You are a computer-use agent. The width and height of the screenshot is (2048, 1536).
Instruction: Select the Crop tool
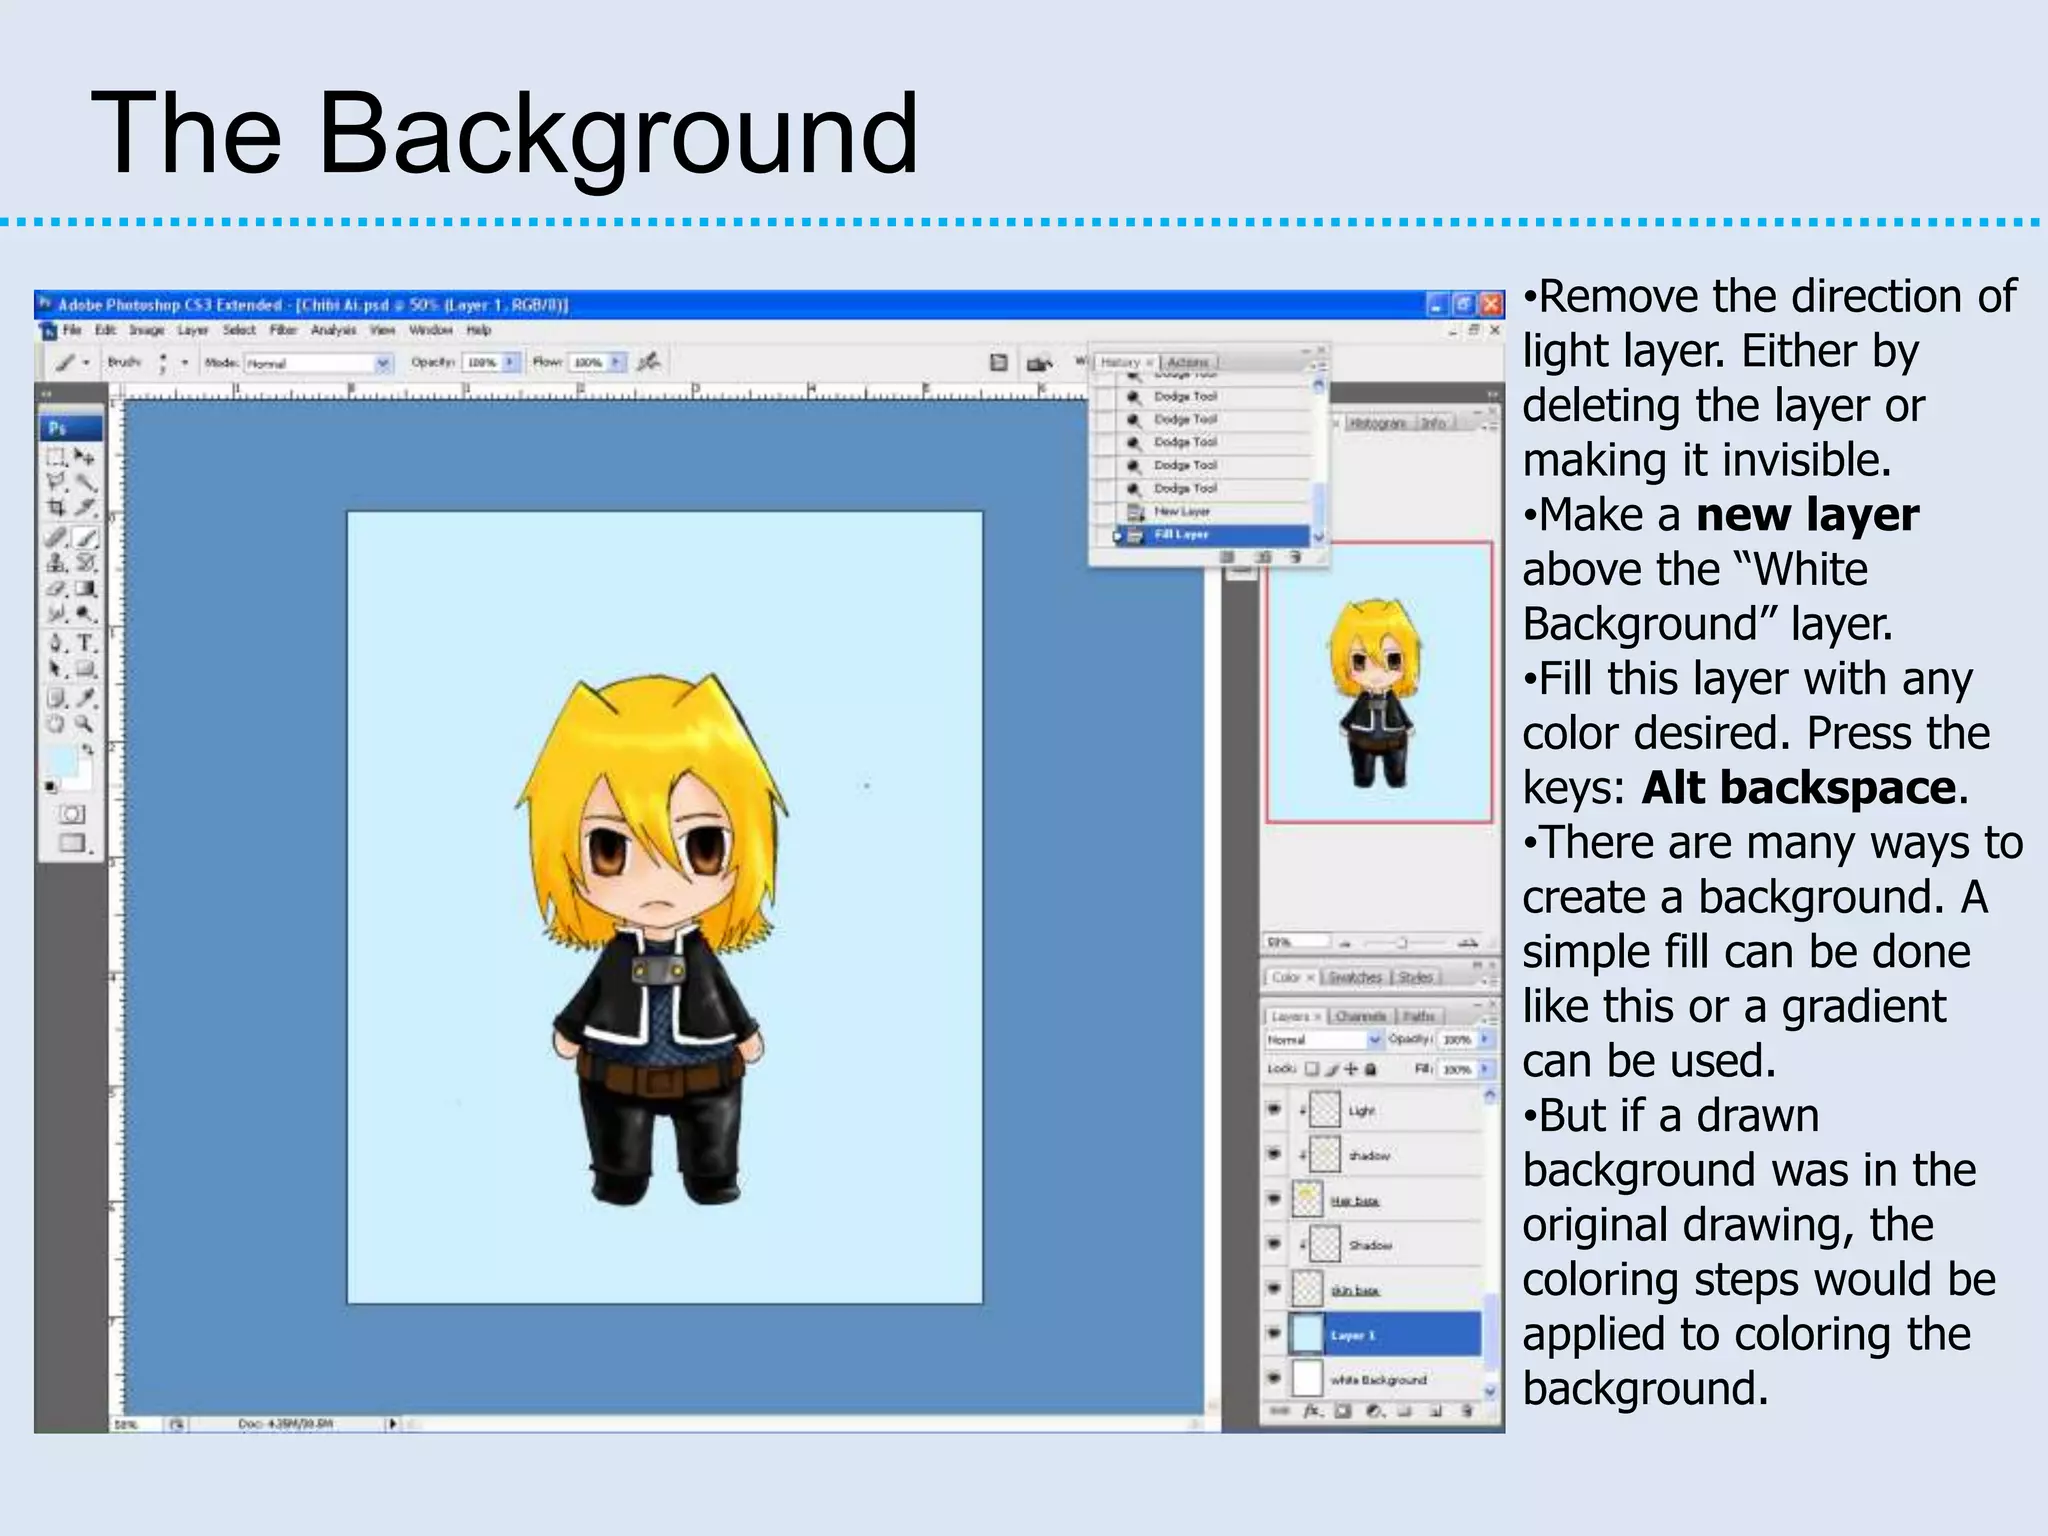click(x=56, y=508)
